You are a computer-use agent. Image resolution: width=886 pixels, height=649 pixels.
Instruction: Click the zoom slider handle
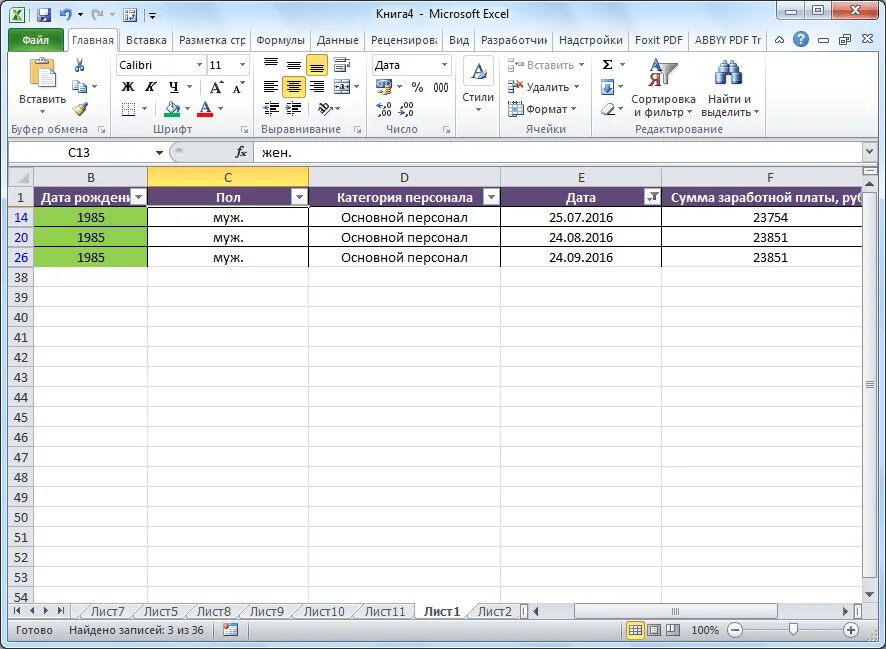click(793, 629)
